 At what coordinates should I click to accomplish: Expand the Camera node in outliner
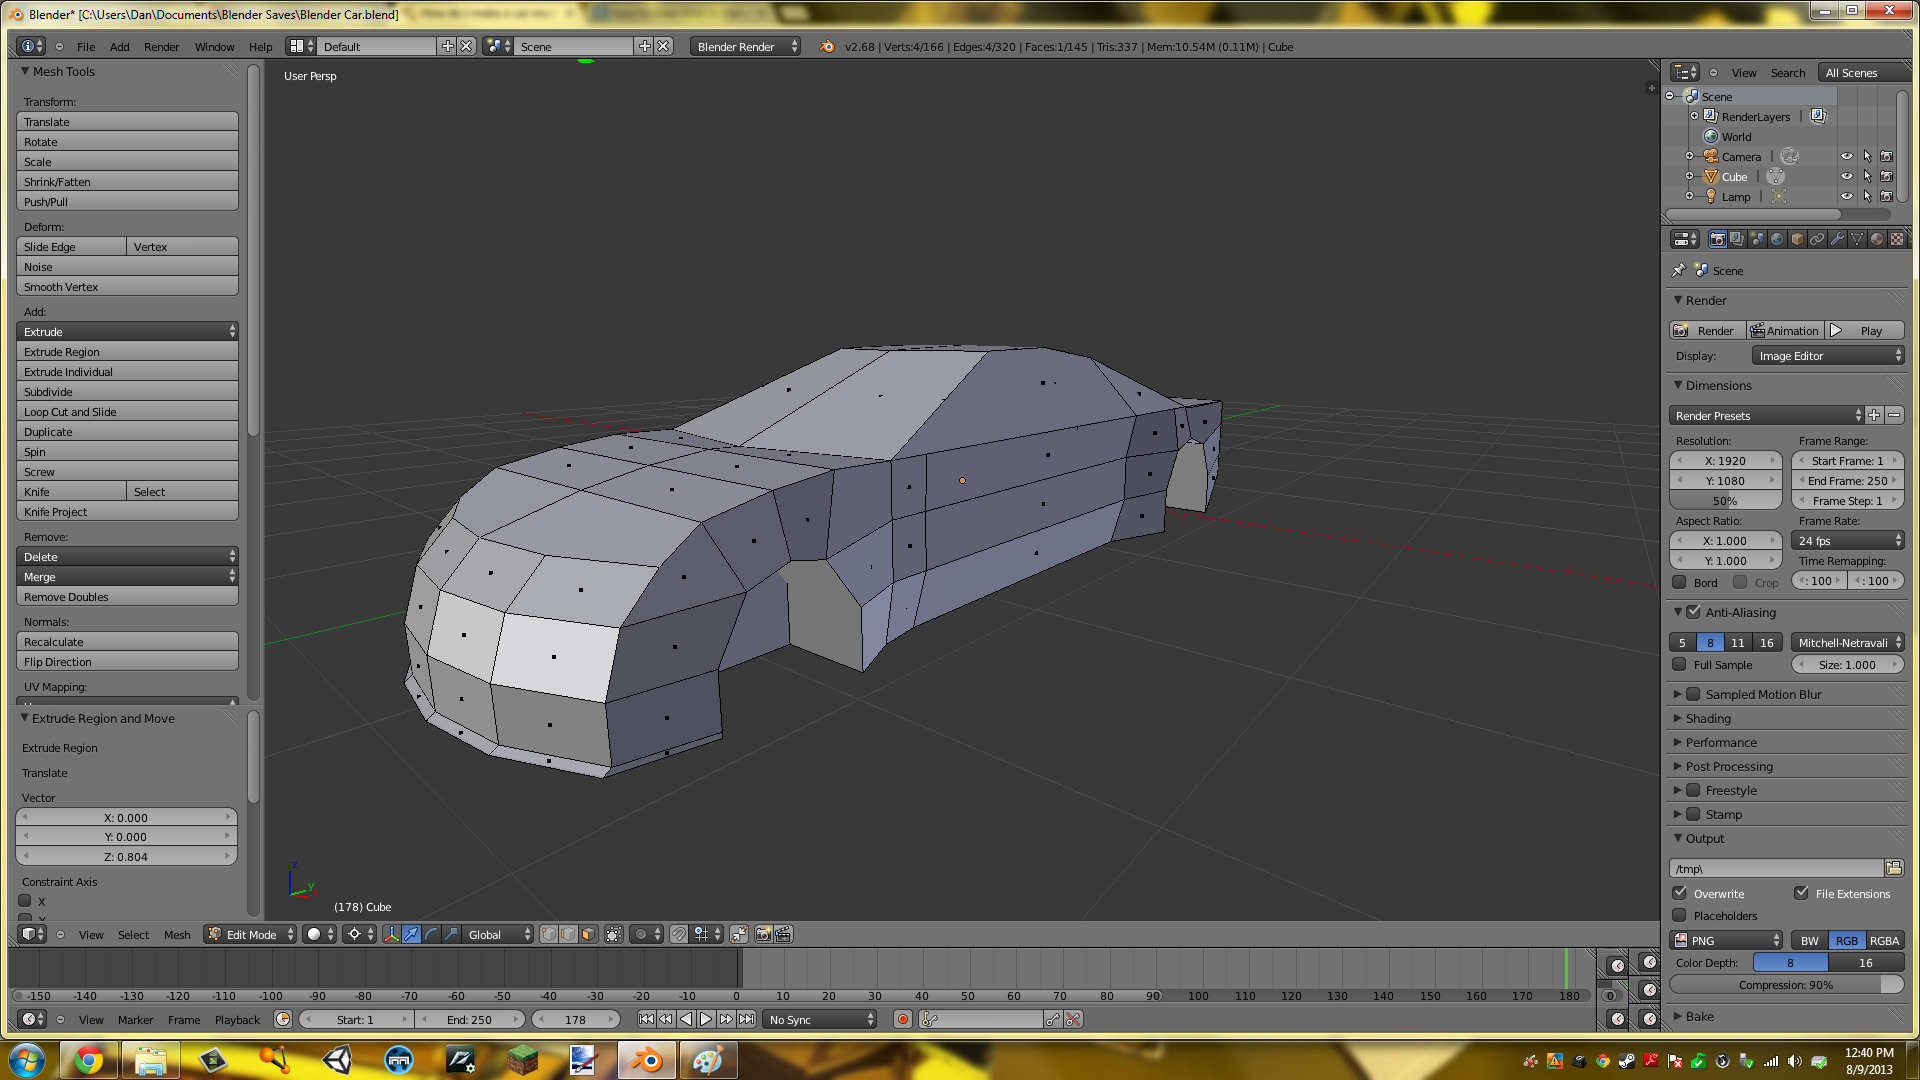pyautogui.click(x=1689, y=156)
